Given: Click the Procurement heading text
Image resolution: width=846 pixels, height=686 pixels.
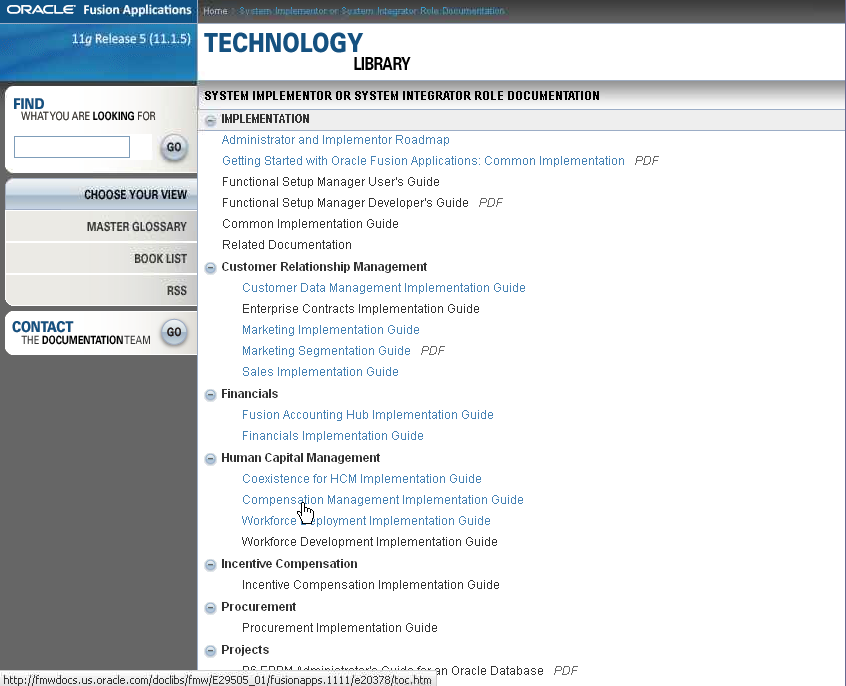Looking at the screenshot, I should tap(258, 607).
